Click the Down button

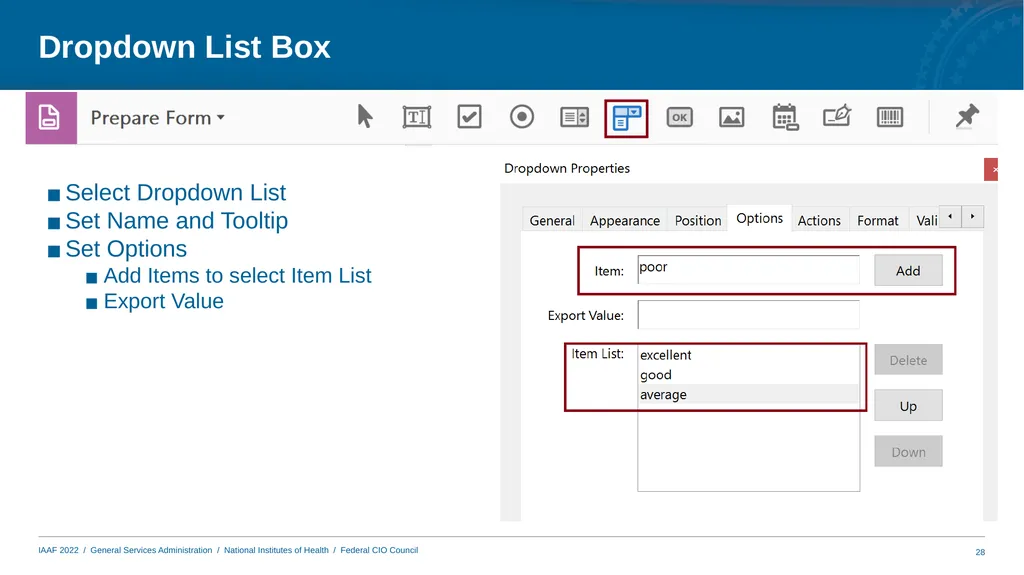pos(908,452)
